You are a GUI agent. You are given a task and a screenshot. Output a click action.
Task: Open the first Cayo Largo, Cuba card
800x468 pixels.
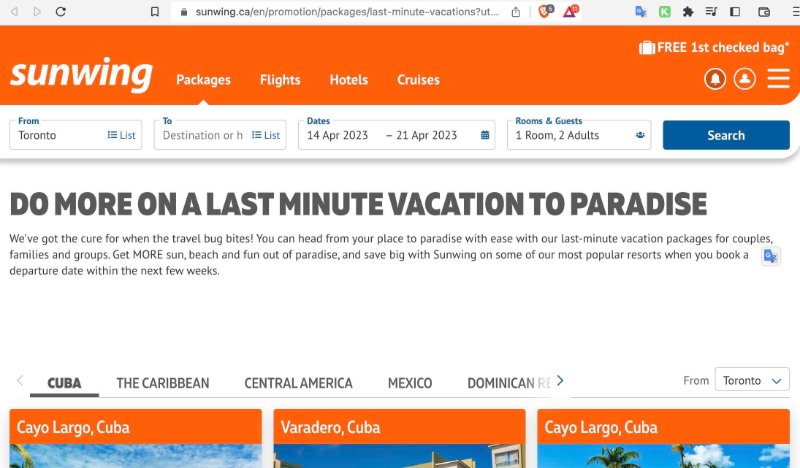pos(136,438)
